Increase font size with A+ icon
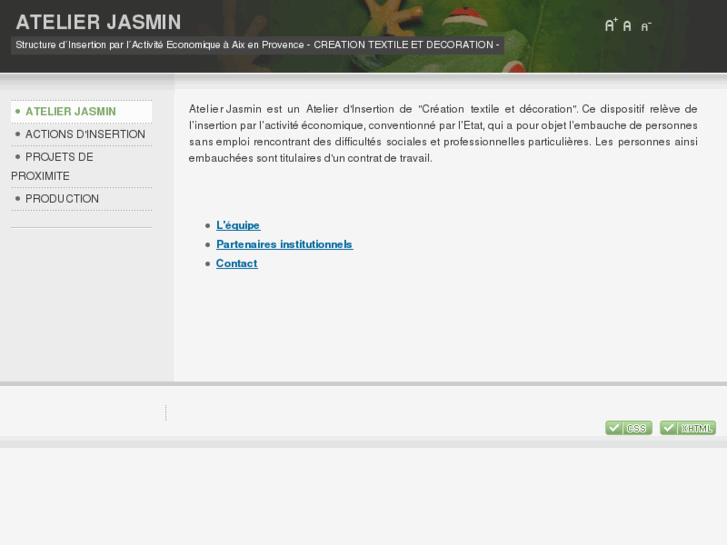Image resolution: width=727 pixels, height=545 pixels. point(611,25)
